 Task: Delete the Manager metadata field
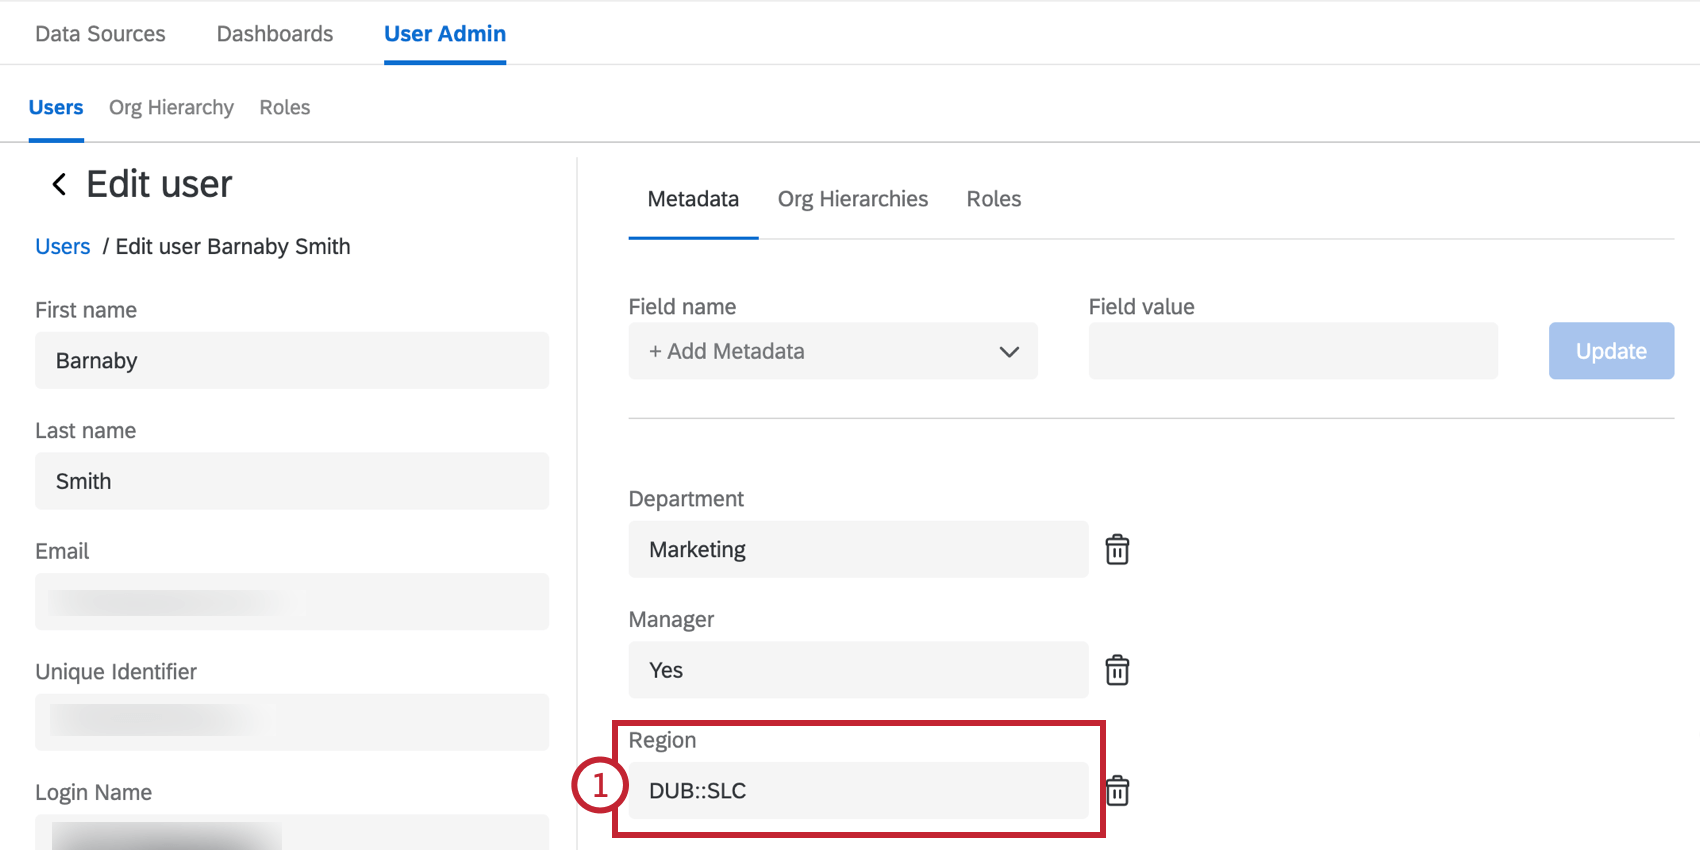coord(1117,670)
